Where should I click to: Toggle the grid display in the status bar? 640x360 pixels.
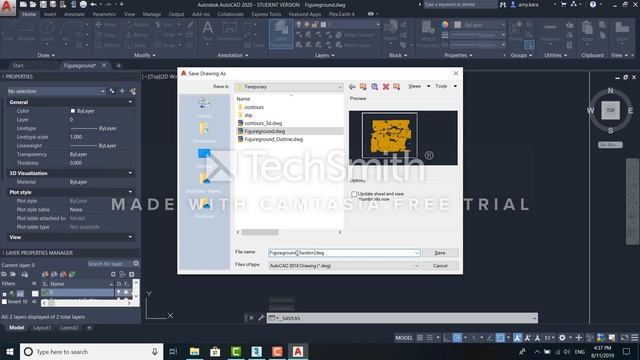pyautogui.click(x=420, y=338)
